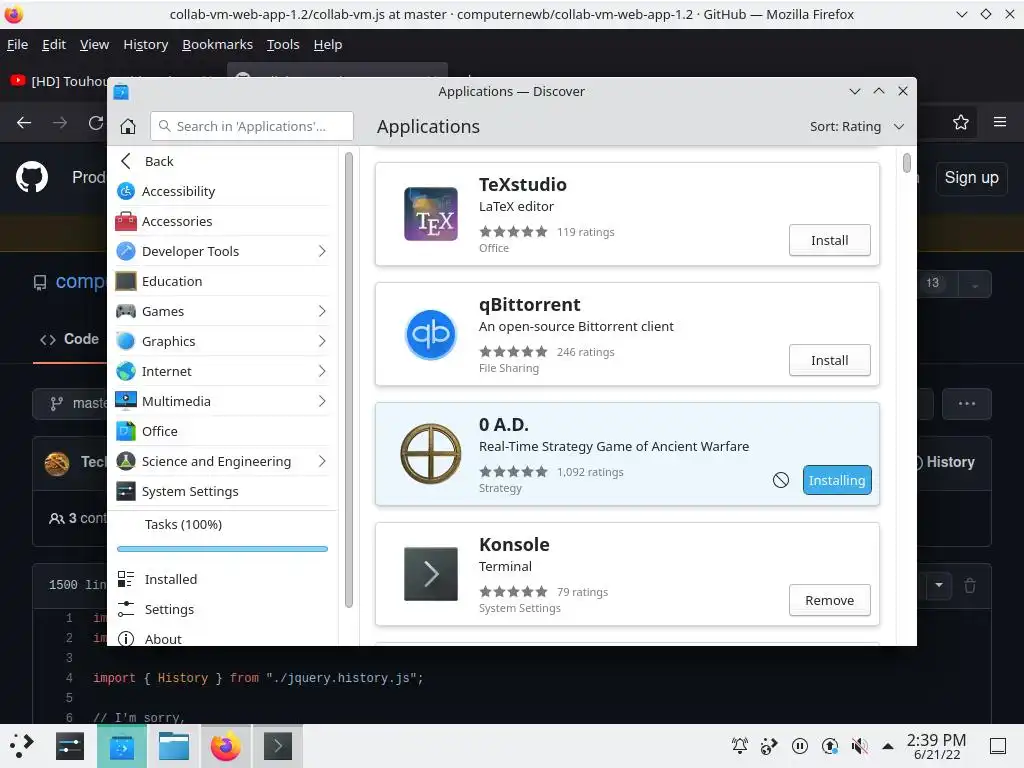This screenshot has width=1024, height=768.
Task: Click Sign up on GitHub
Action: click(971, 178)
